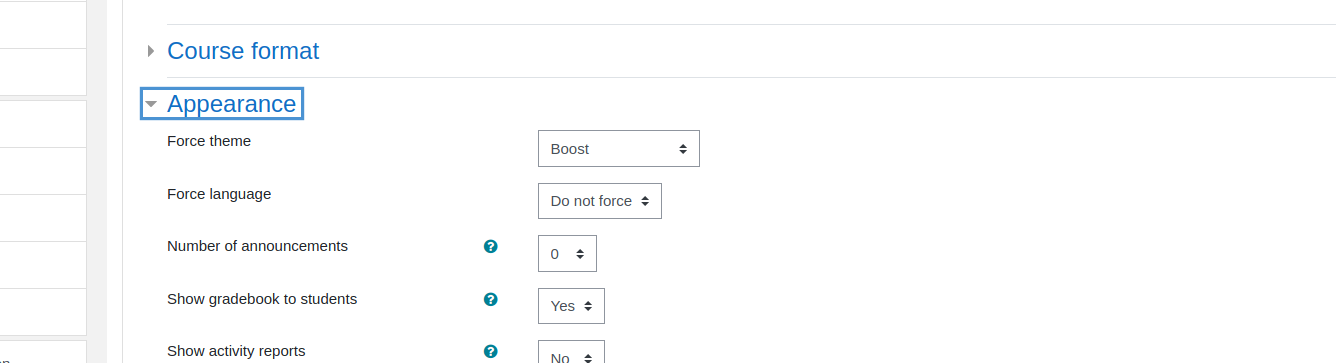
Task: Click the Force theme label
Action: 209,141
